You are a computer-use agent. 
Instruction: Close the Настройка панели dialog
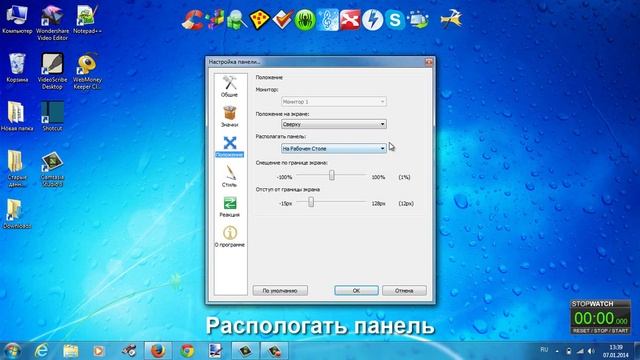(429, 62)
